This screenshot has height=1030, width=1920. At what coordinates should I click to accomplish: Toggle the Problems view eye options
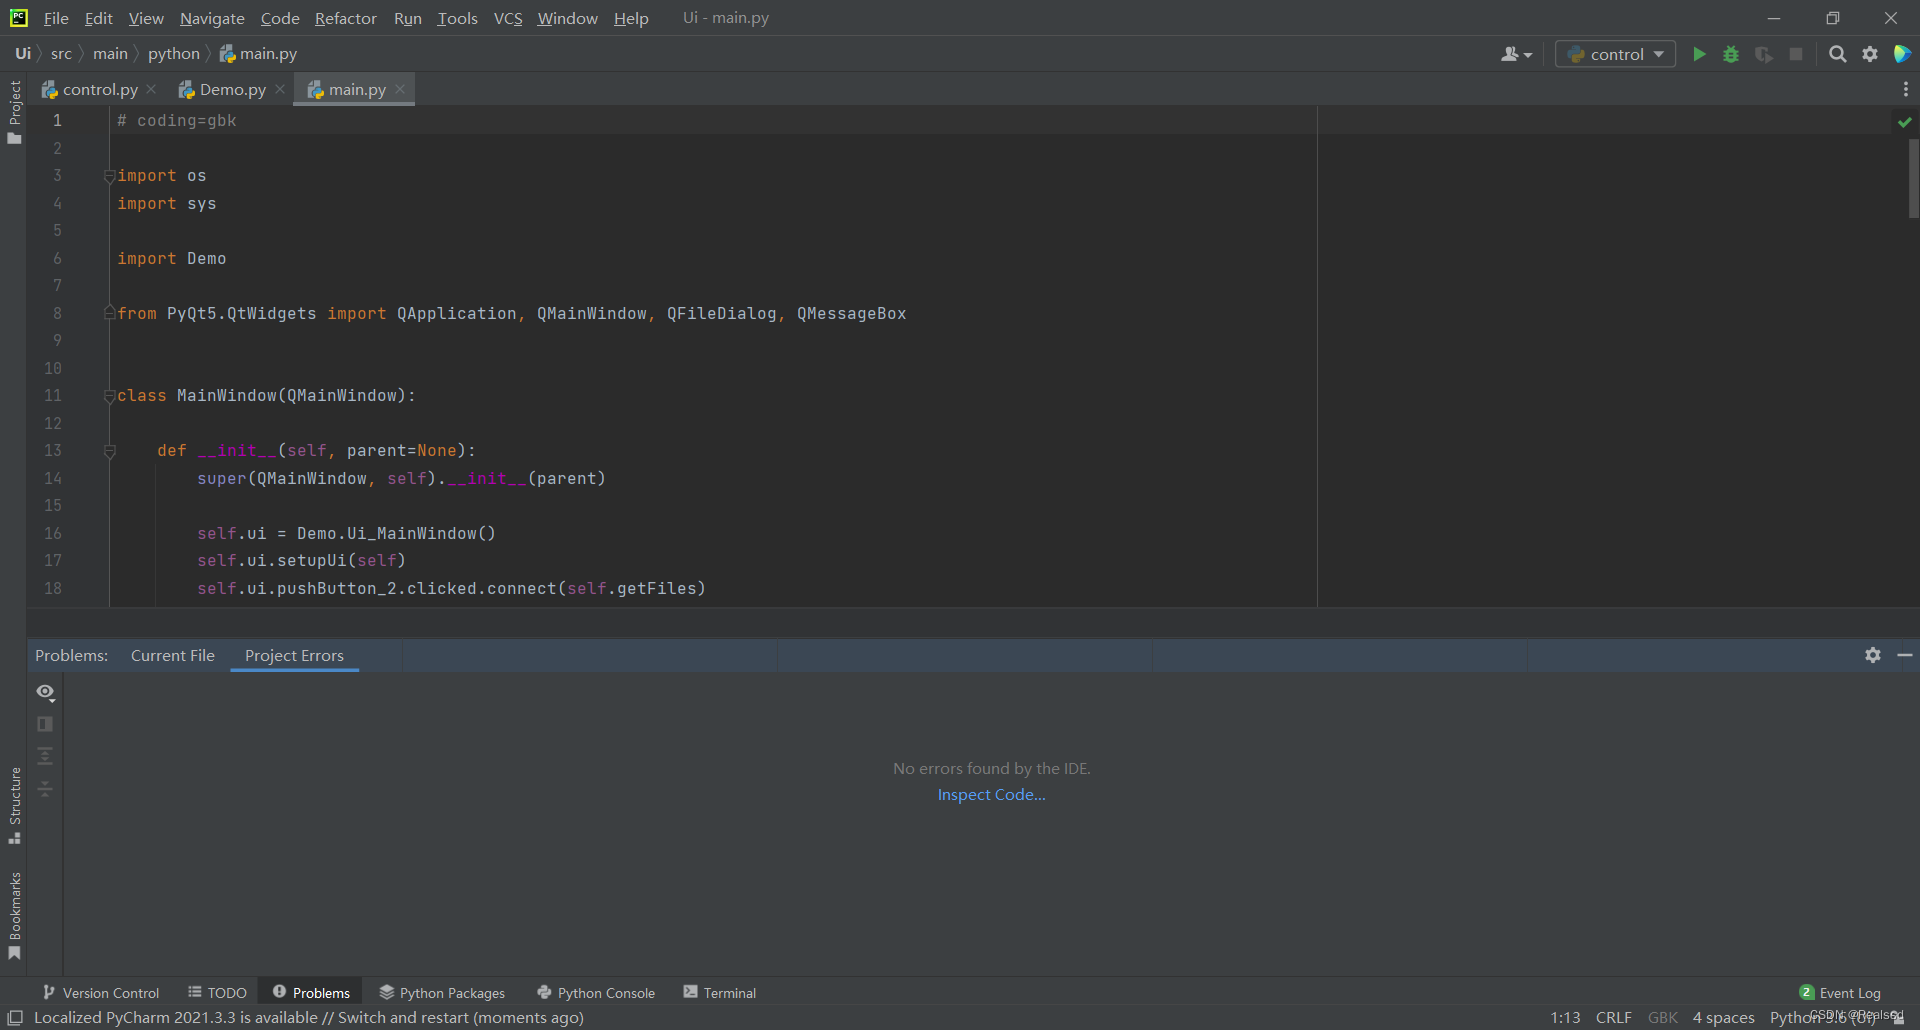pyautogui.click(x=45, y=692)
